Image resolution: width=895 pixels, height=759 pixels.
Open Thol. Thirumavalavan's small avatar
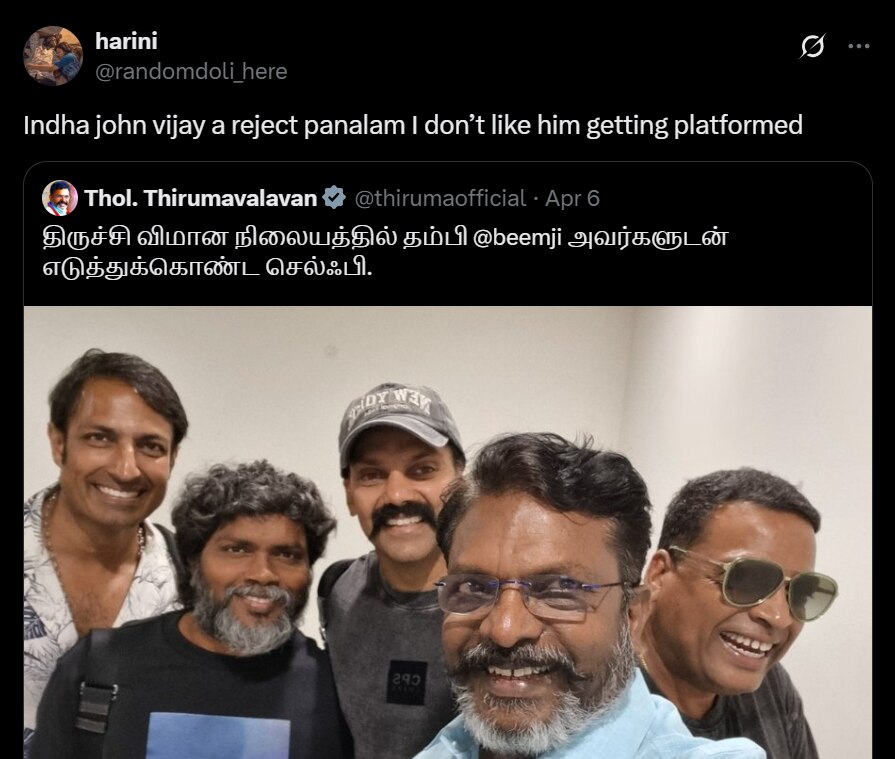60,198
